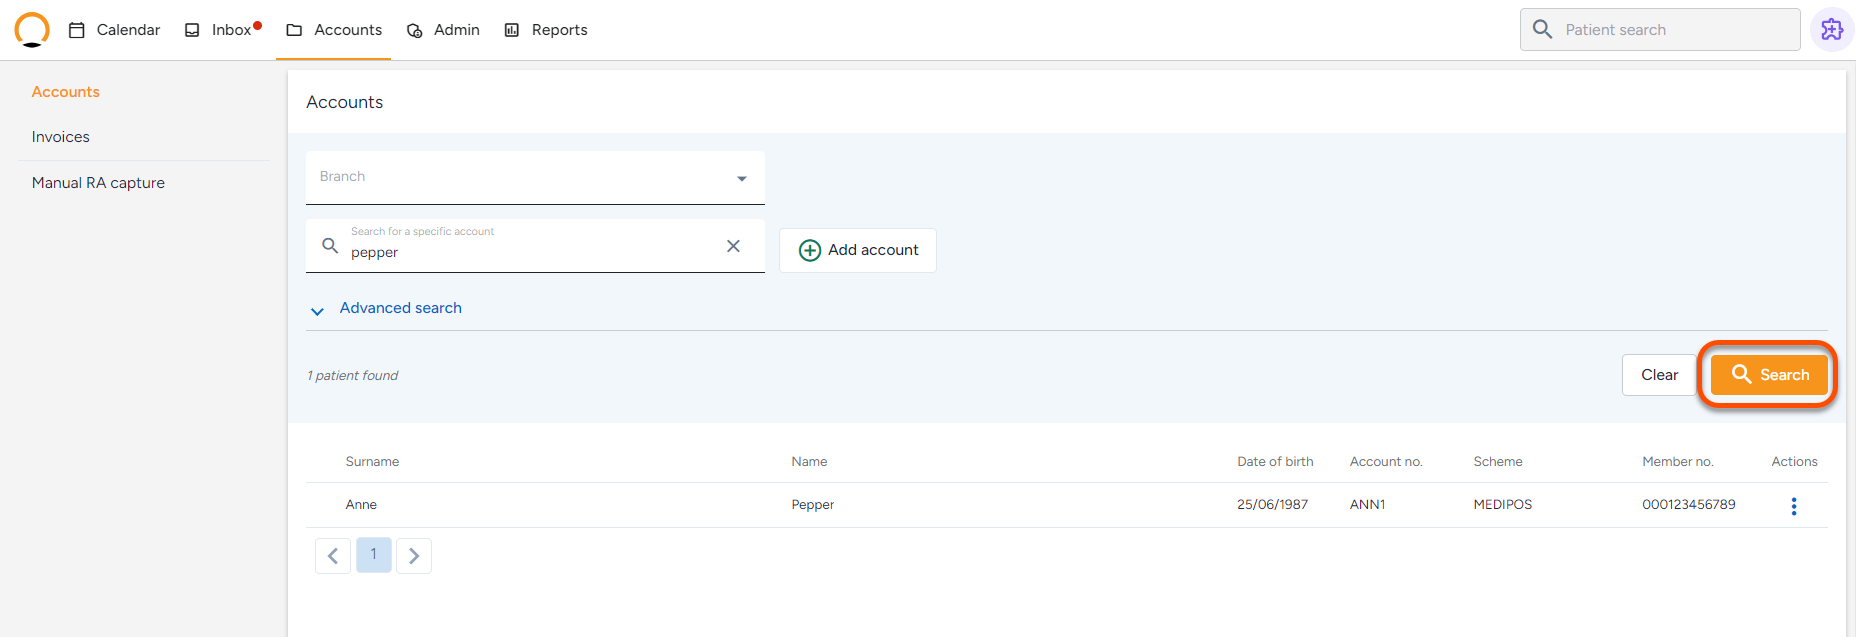Click the orange Search button

click(1768, 375)
